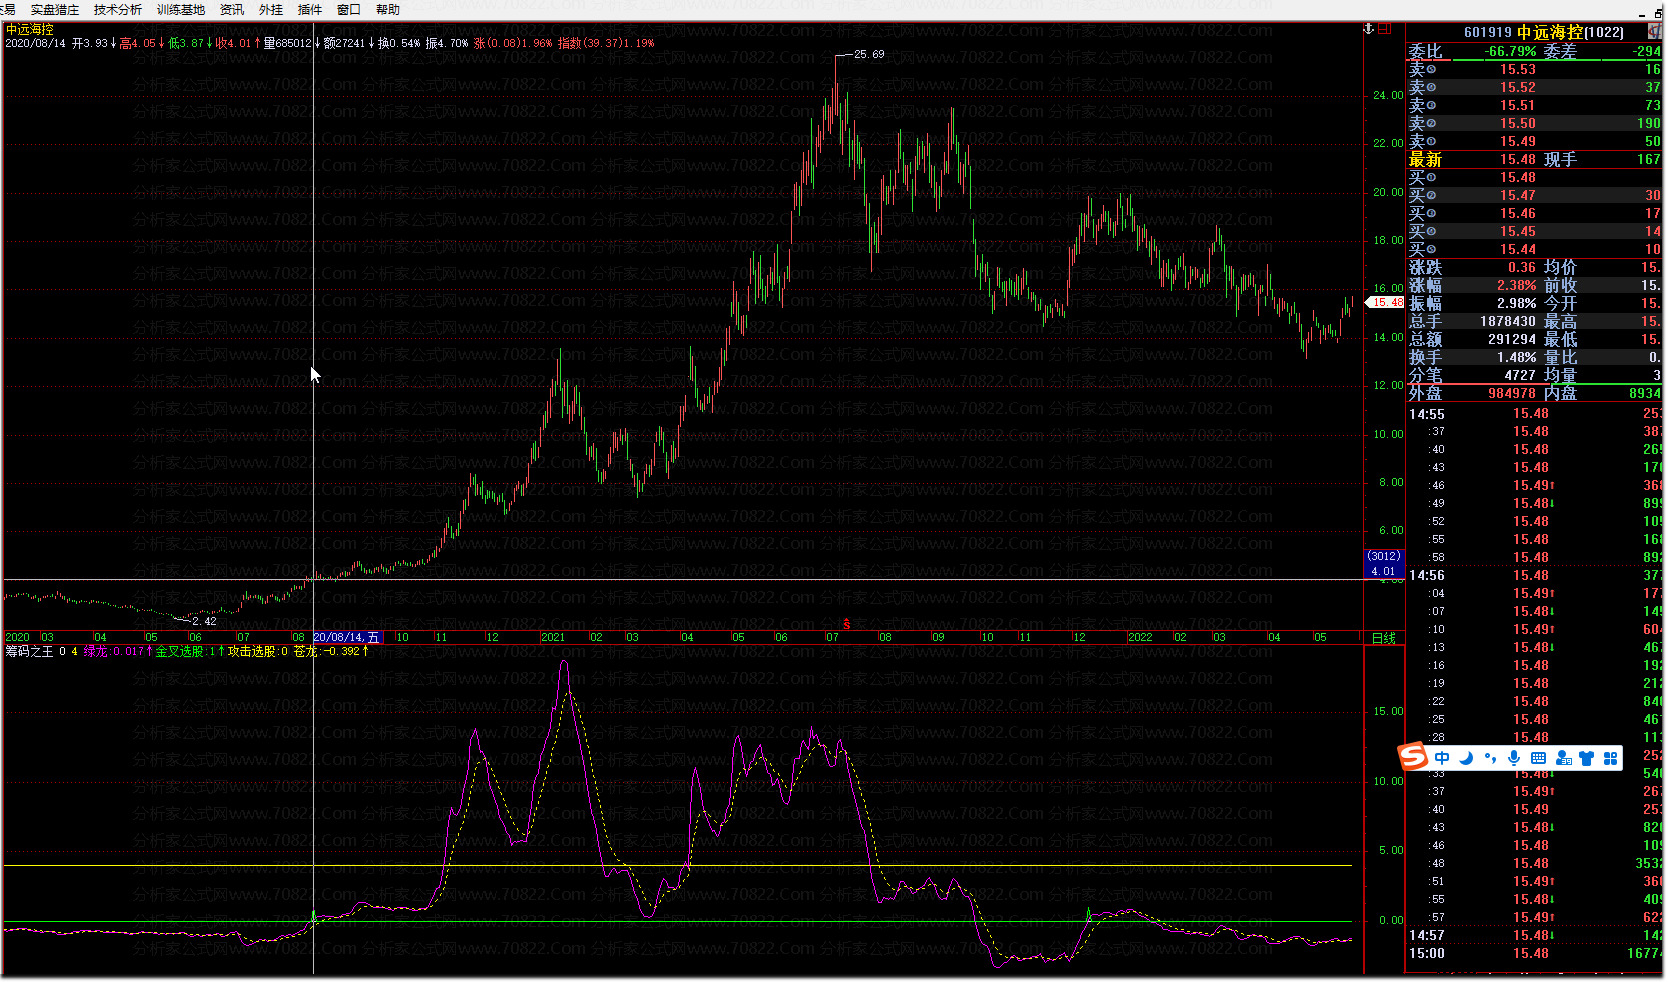Click the 分笔 value 4727
This screenshot has width=1668, height=982.
(x=1520, y=375)
